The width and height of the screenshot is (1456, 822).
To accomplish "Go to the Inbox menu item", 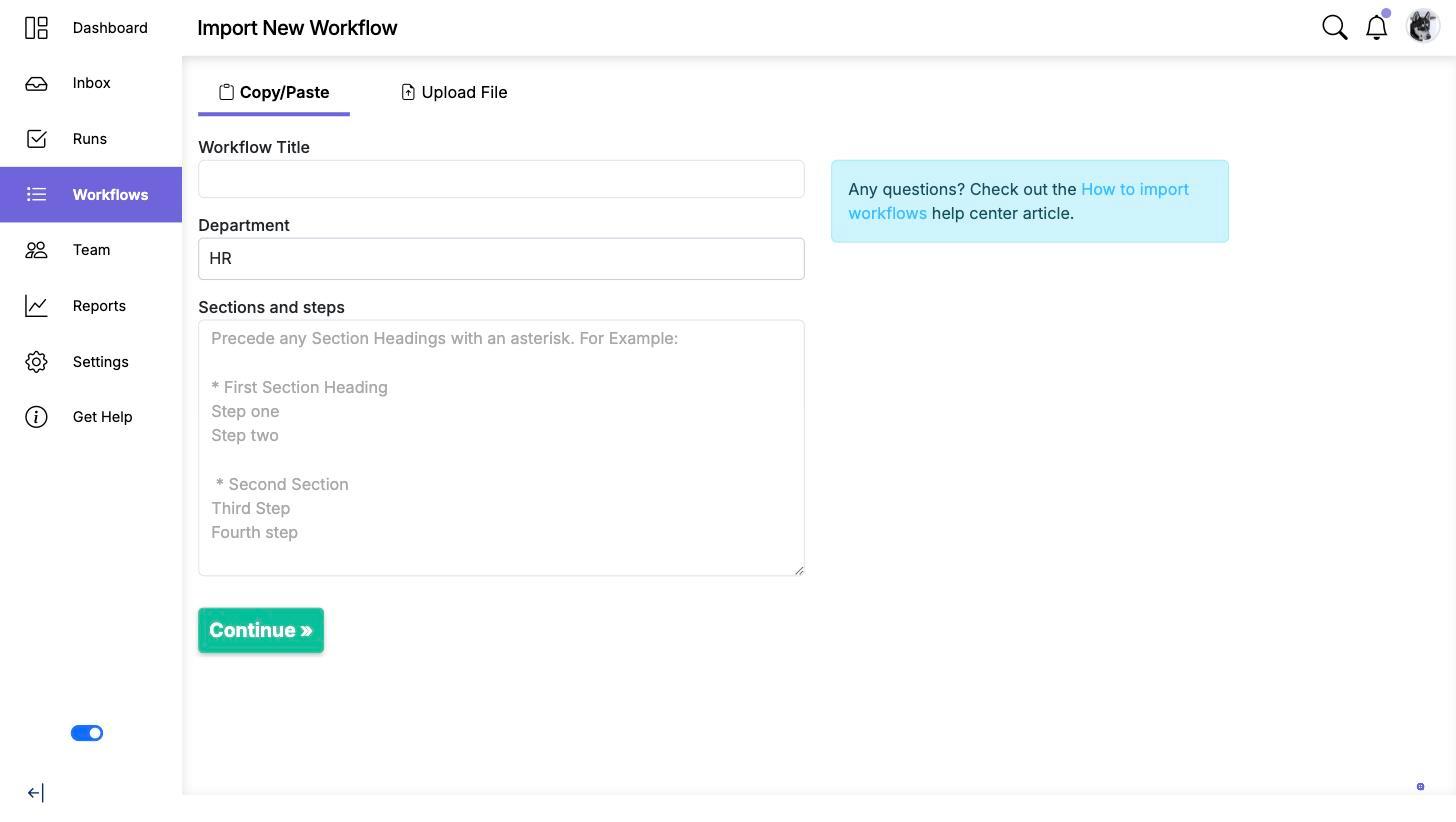I will (91, 83).
